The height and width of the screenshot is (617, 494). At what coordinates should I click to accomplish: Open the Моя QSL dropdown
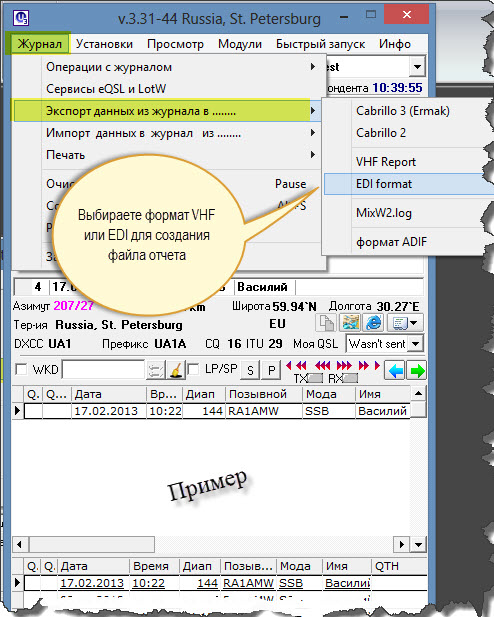(416, 344)
